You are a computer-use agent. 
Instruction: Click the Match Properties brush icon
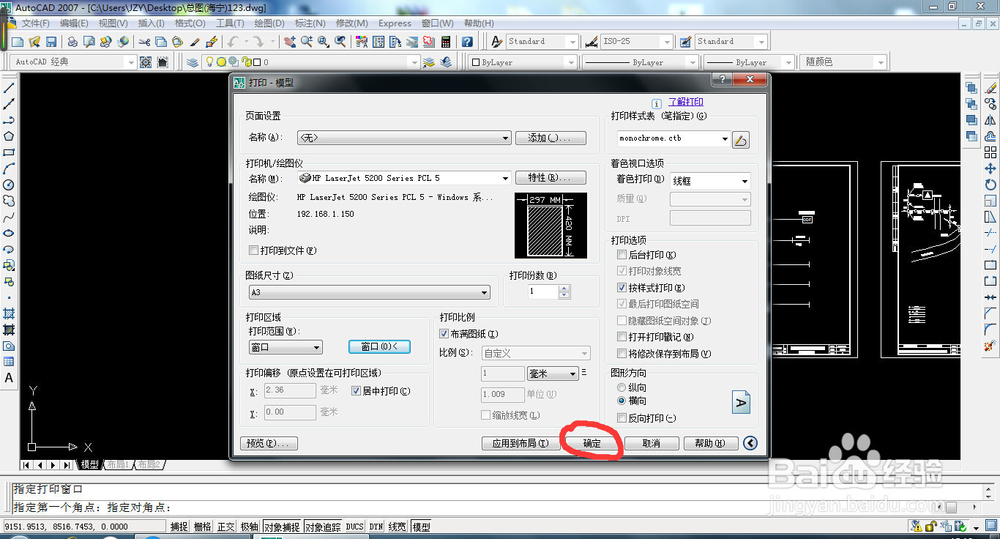click(x=195, y=42)
